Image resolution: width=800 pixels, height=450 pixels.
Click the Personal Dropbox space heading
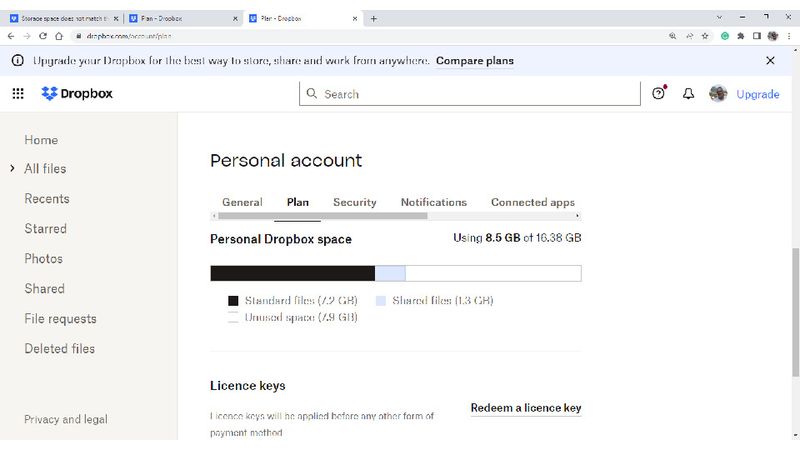click(281, 239)
